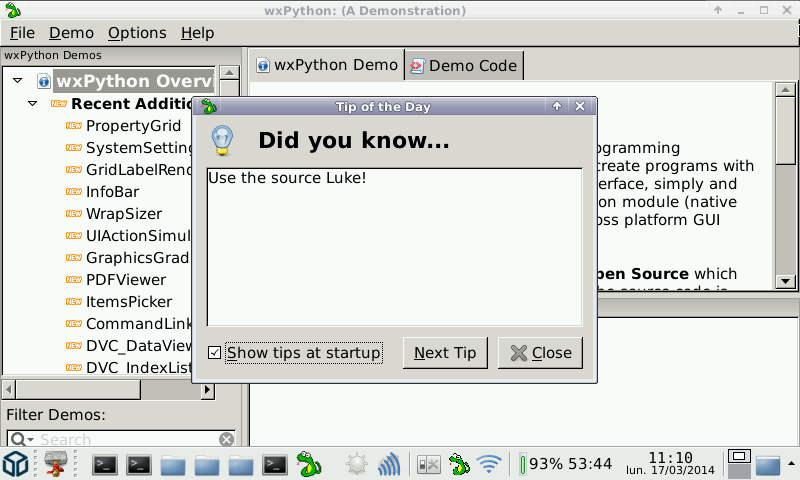
Task: Select GraphicsGradient in the demo tree
Action: click(139, 258)
